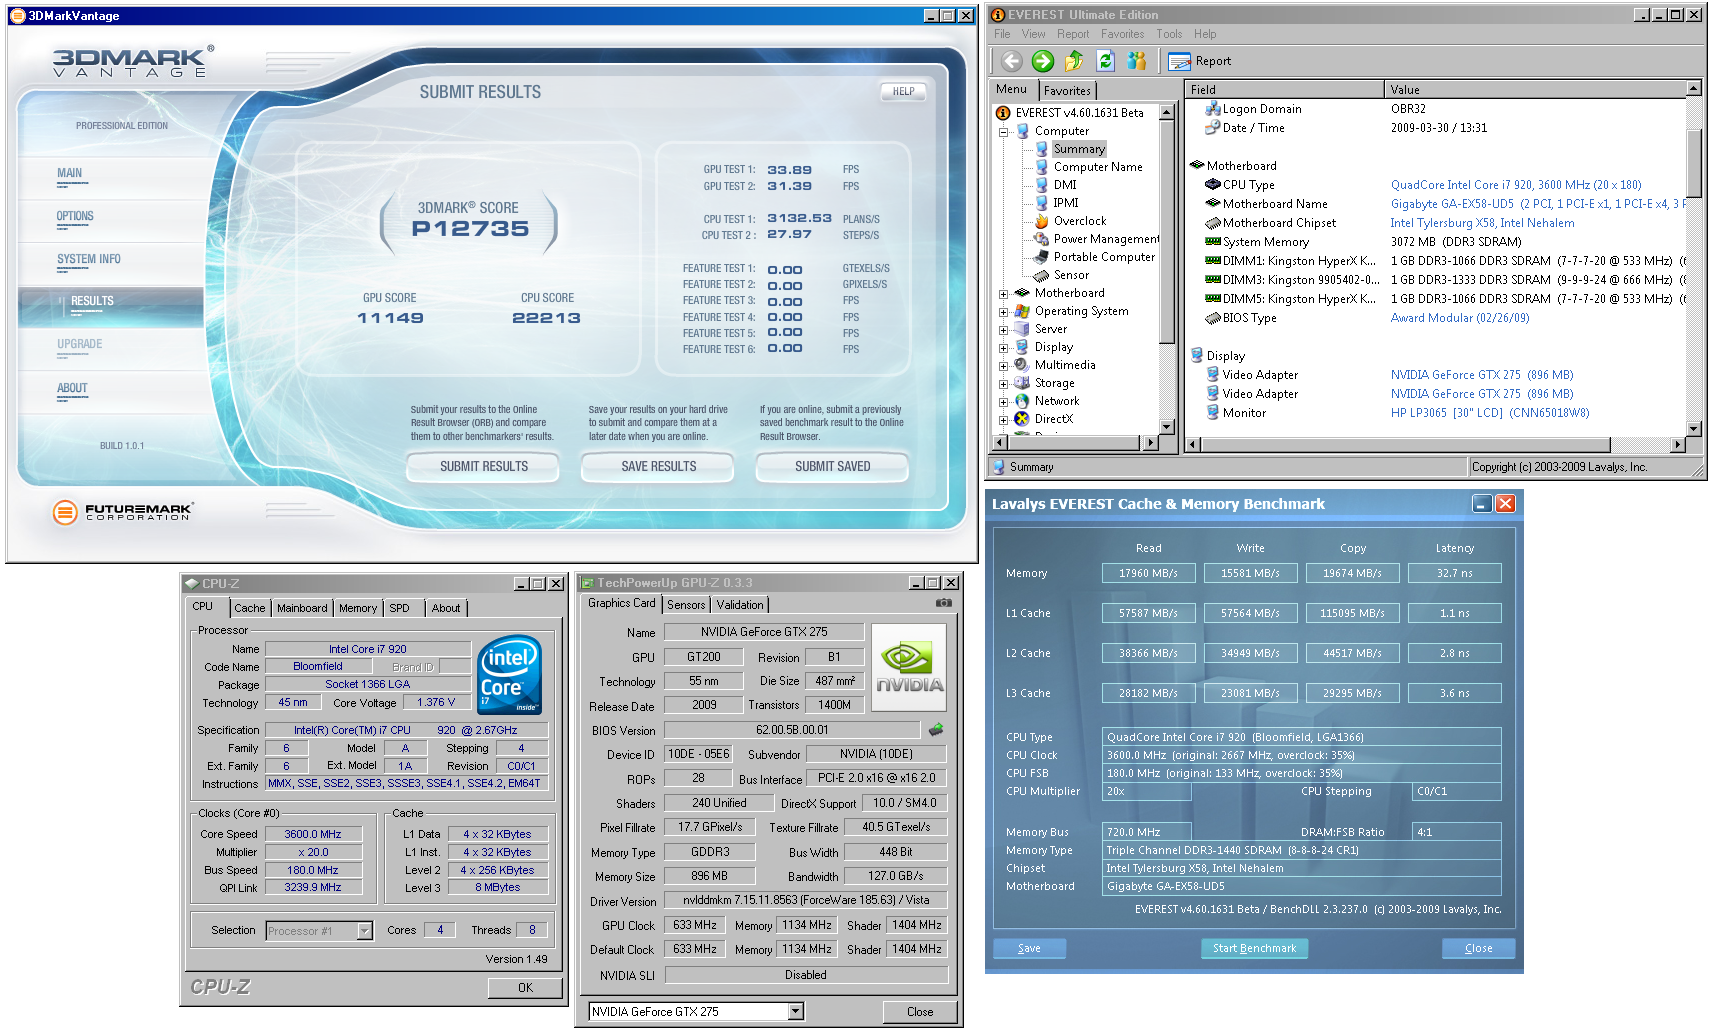Click the camera screenshot icon in GPU-Z
Screen dimensions: 1711x1035
pos(943,603)
